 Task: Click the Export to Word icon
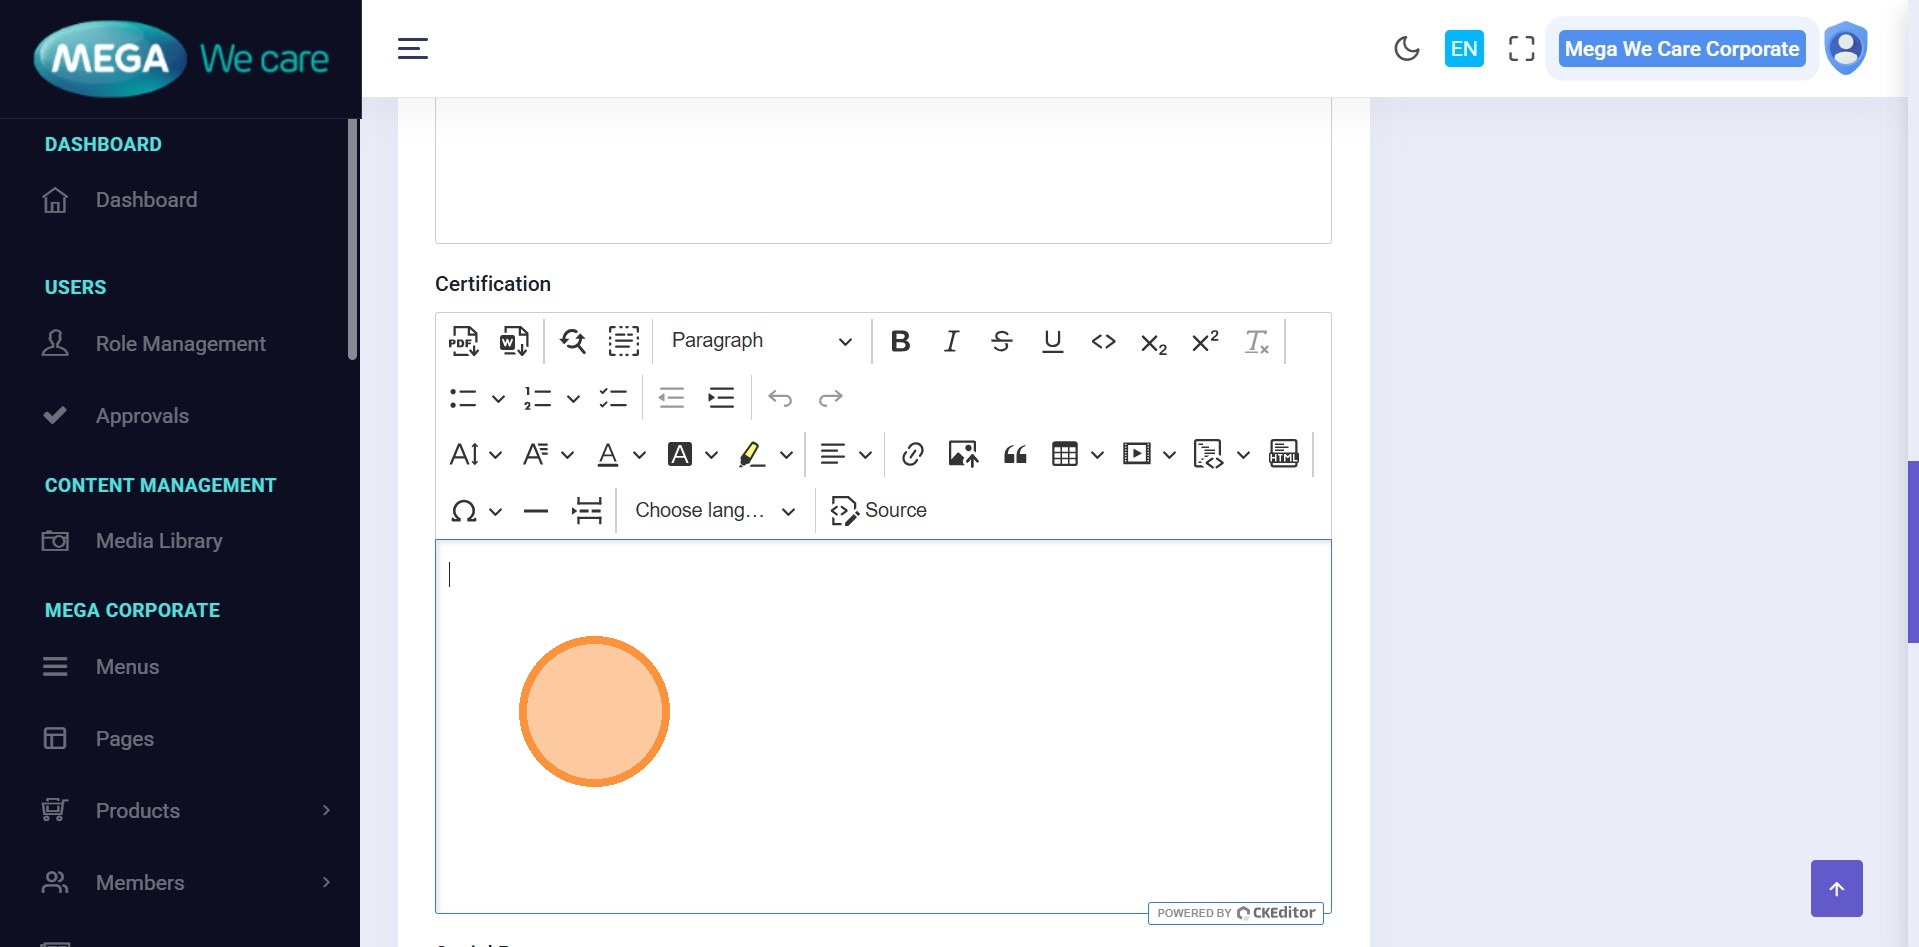tap(514, 341)
